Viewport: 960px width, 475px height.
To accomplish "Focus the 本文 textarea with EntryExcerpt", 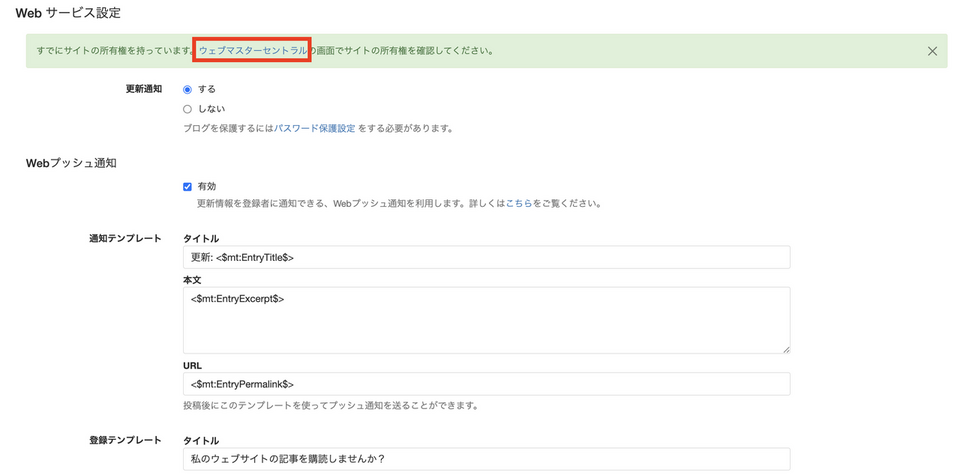I will pyautogui.click(x=486, y=320).
